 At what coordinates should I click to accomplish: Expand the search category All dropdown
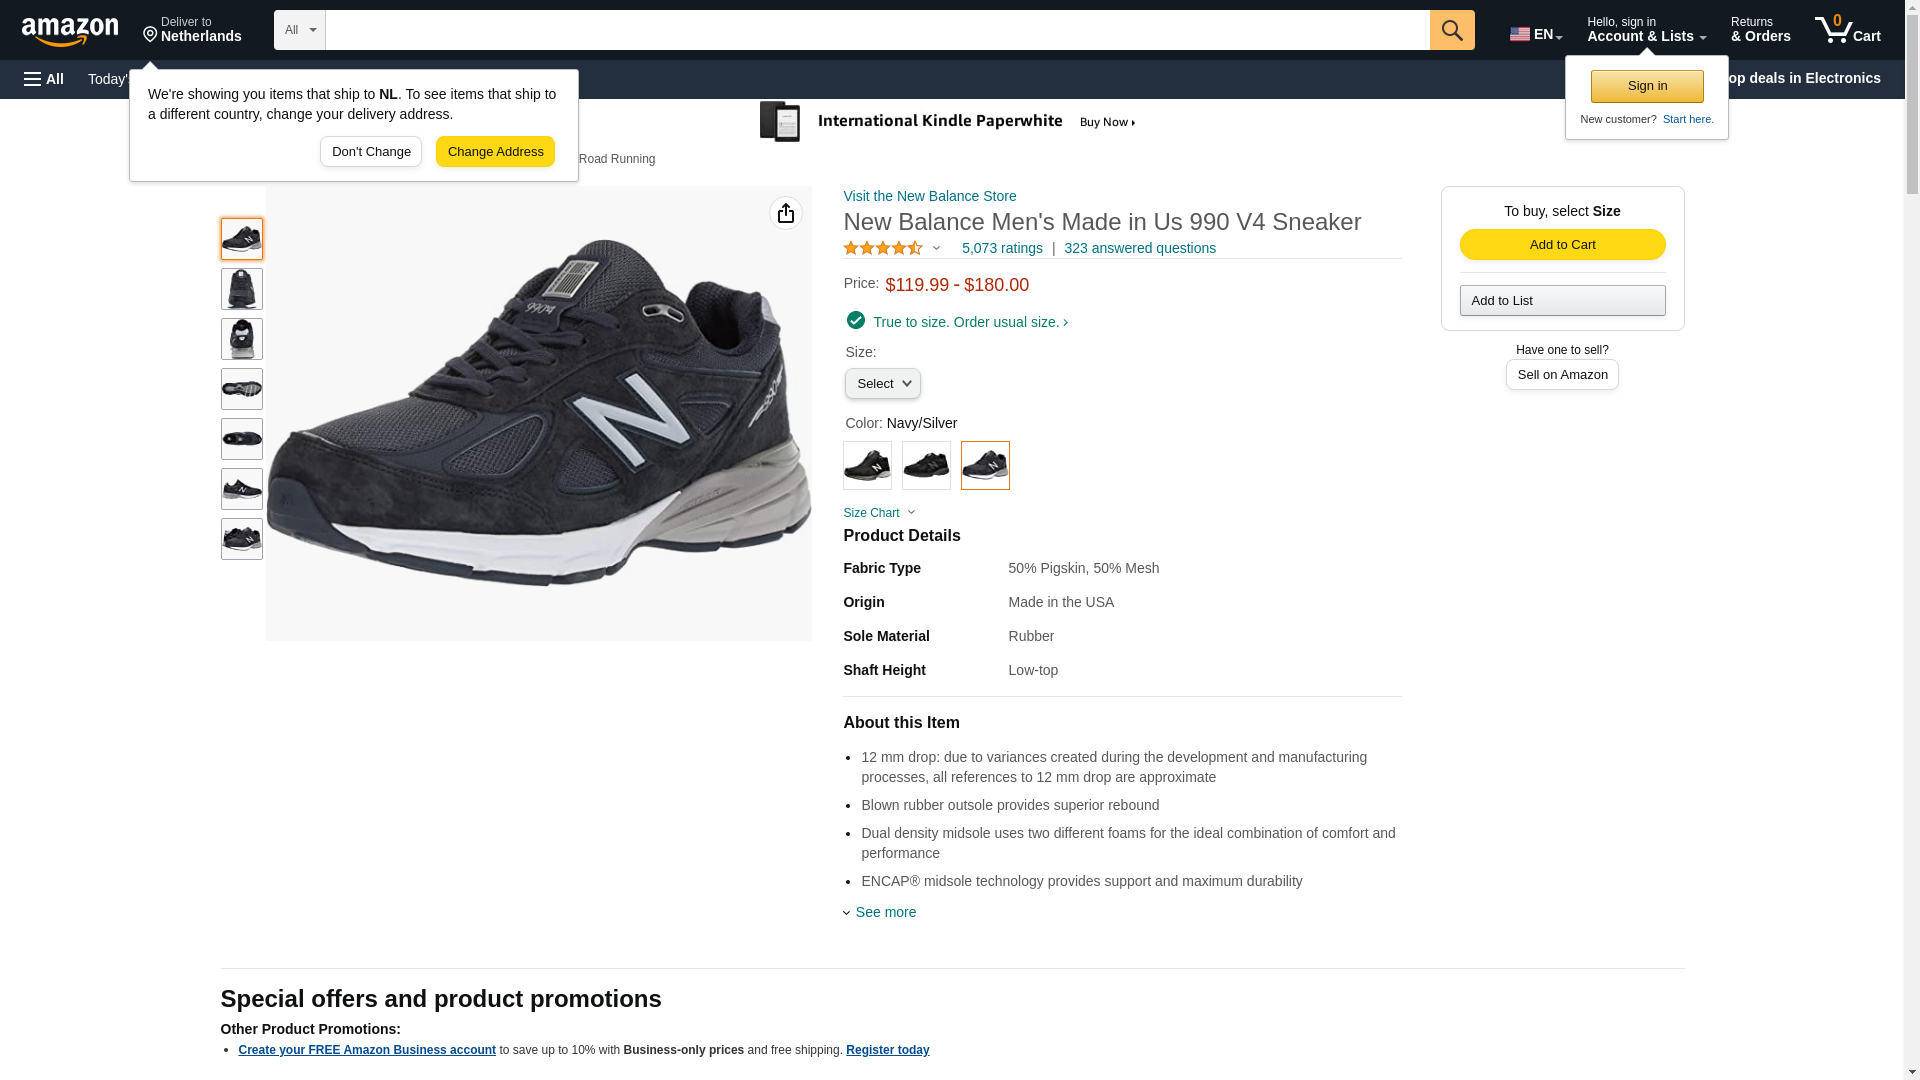coord(299,30)
